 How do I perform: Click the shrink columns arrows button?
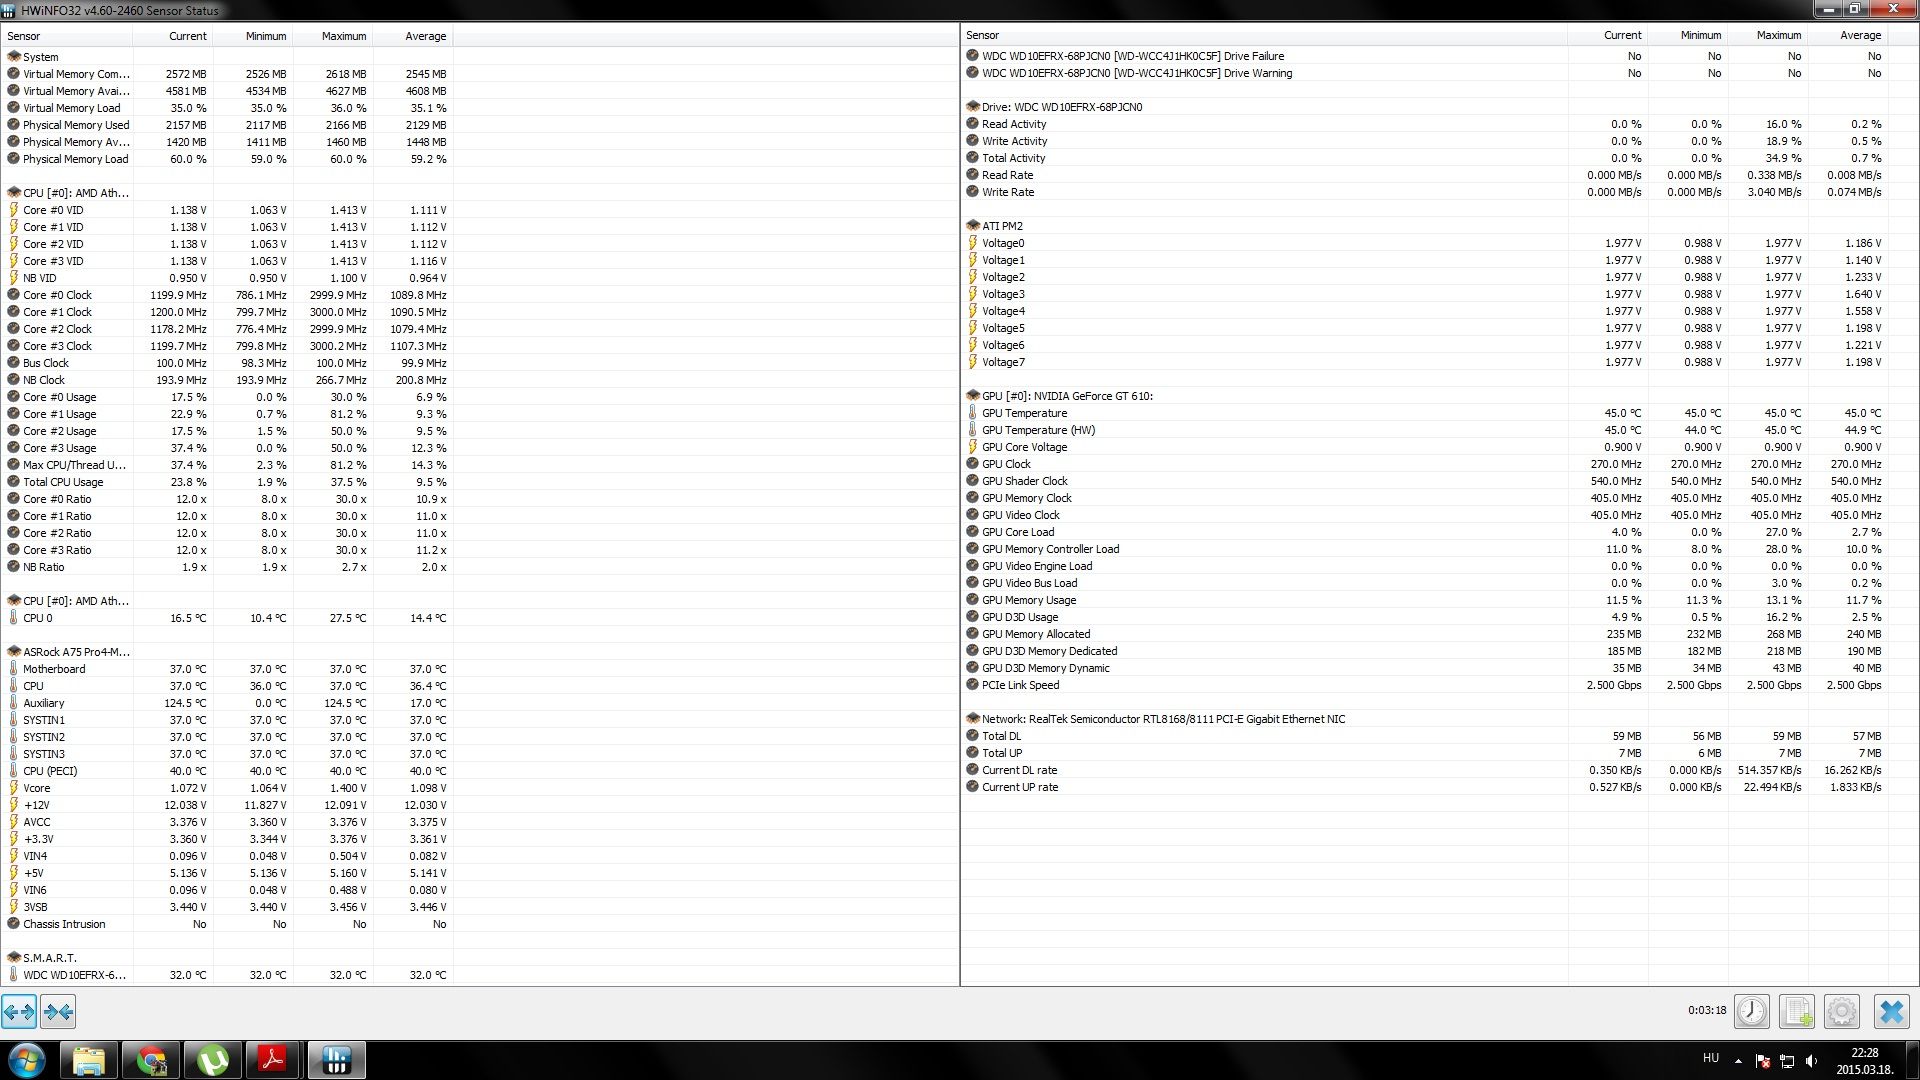[58, 1012]
